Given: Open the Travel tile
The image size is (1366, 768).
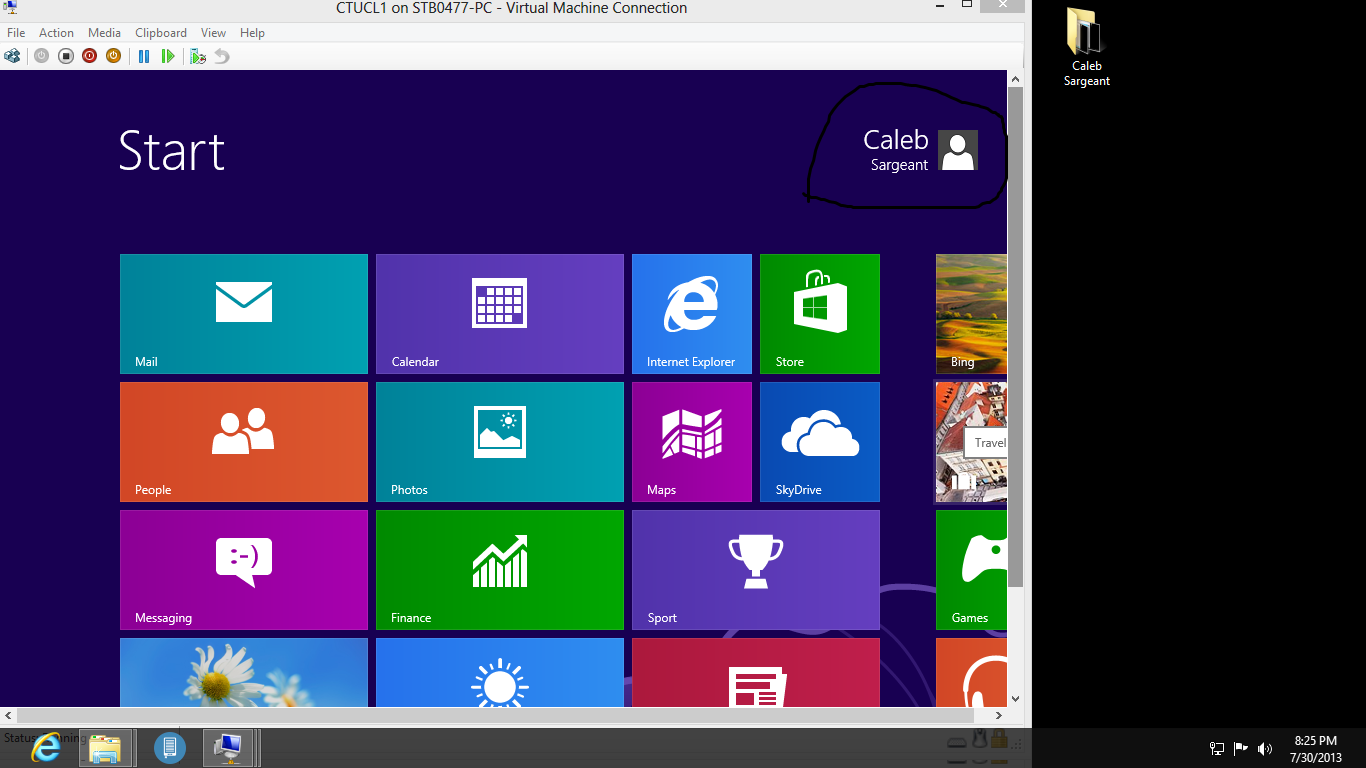Looking at the screenshot, I should click(x=971, y=442).
